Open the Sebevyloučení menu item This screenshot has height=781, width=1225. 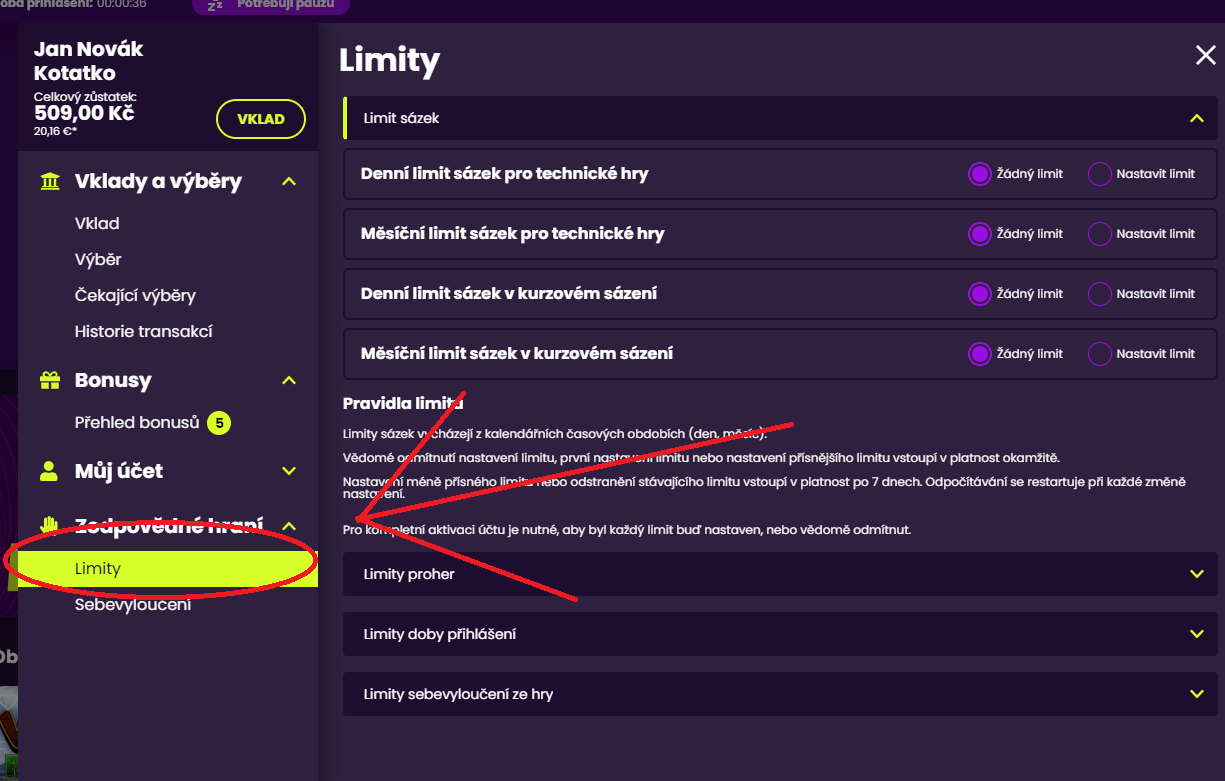(132, 605)
